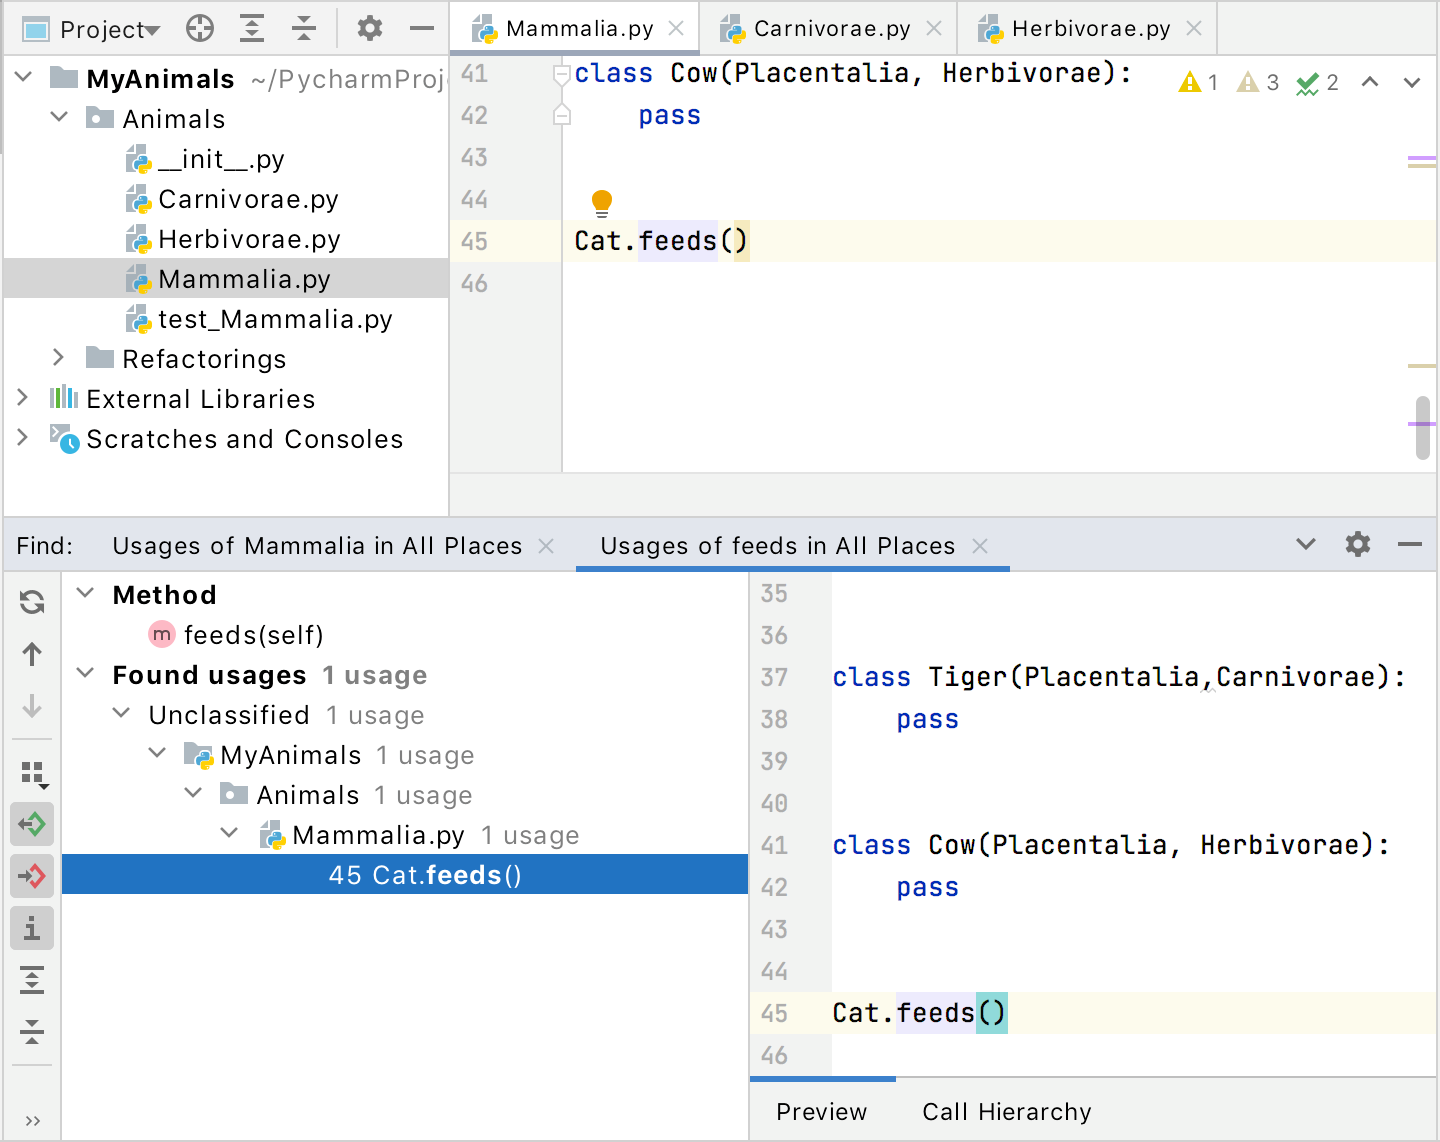Expand External Libraries node
Image resolution: width=1440 pixels, height=1142 pixels.
coord(22,398)
